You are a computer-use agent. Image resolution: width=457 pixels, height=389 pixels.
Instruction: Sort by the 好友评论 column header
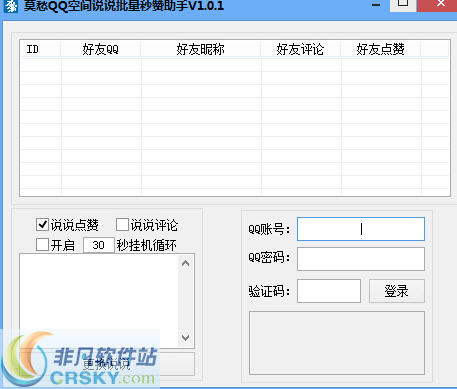pyautogui.click(x=300, y=49)
